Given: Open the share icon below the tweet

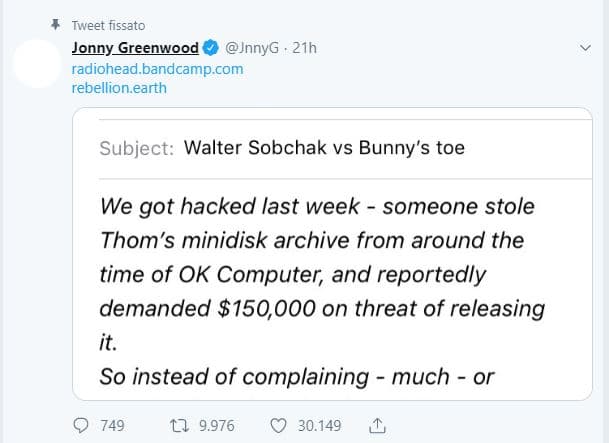Looking at the screenshot, I should (x=378, y=426).
